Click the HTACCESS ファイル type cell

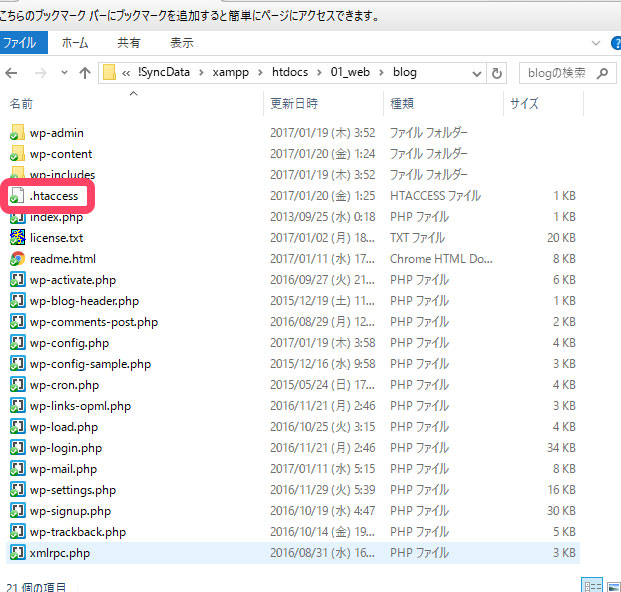point(435,196)
